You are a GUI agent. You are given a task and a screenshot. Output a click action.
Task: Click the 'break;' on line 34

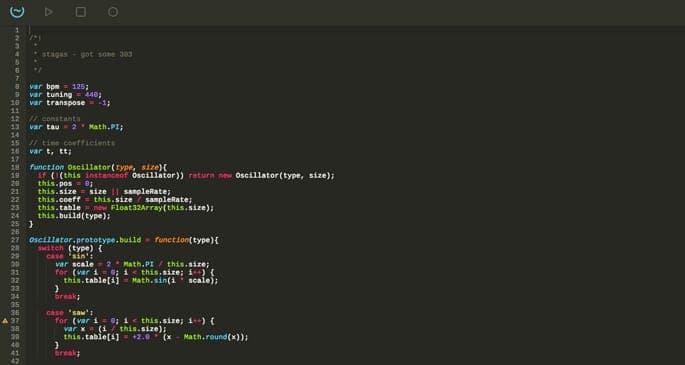tap(68, 297)
